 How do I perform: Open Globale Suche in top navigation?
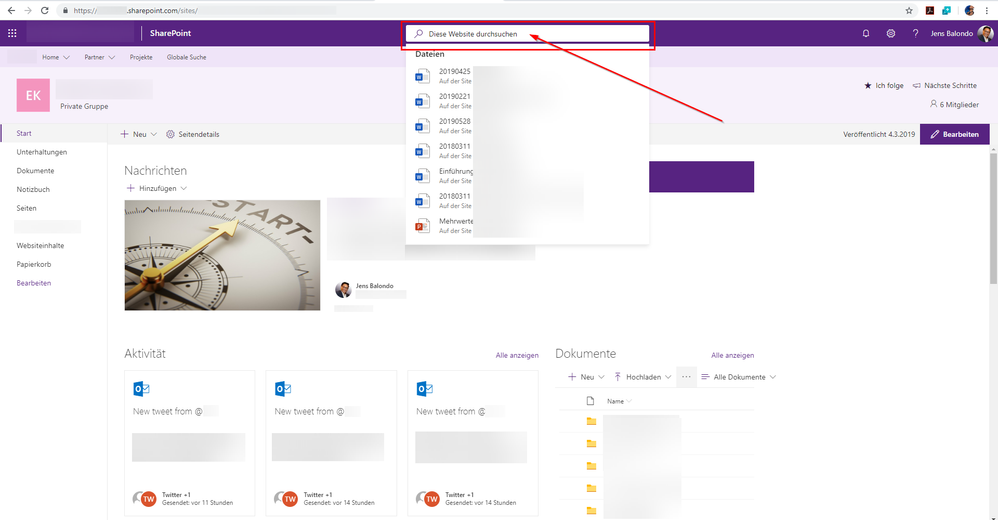click(x=186, y=57)
